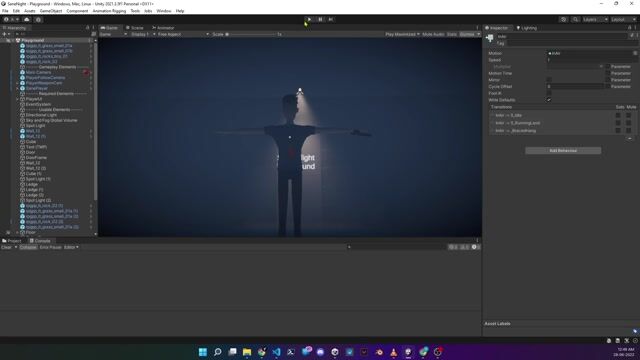Select Text (TMP) in Hierarchy
Screen dimensions: 640x360
click(x=36, y=147)
